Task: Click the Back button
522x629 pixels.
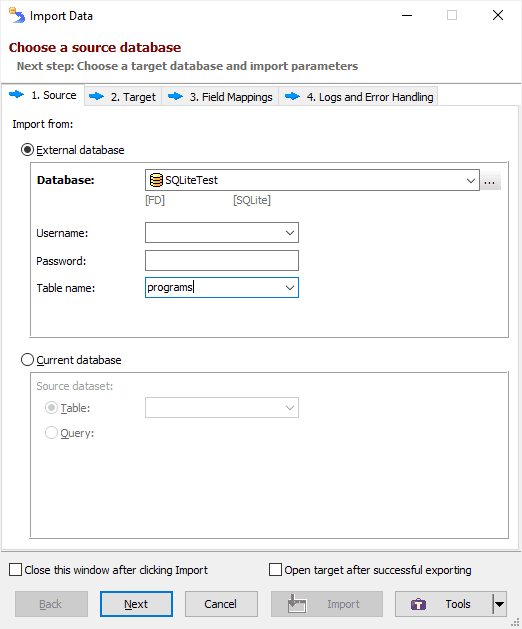Action: pyautogui.click(x=51, y=604)
